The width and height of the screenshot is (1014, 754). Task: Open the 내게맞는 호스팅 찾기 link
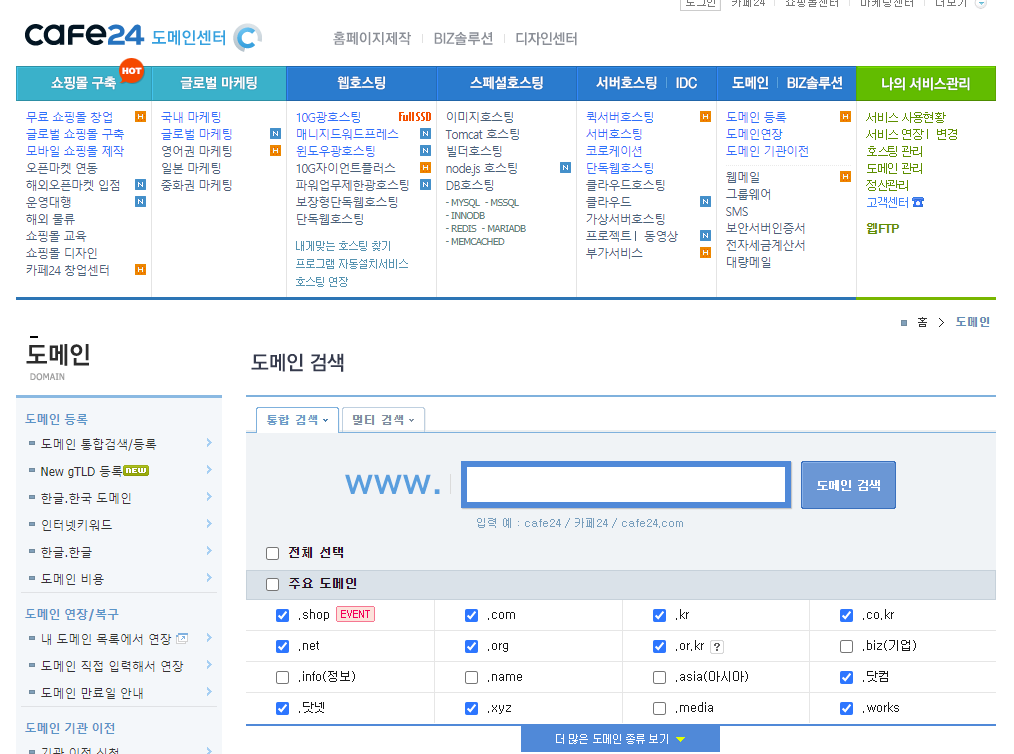343,246
